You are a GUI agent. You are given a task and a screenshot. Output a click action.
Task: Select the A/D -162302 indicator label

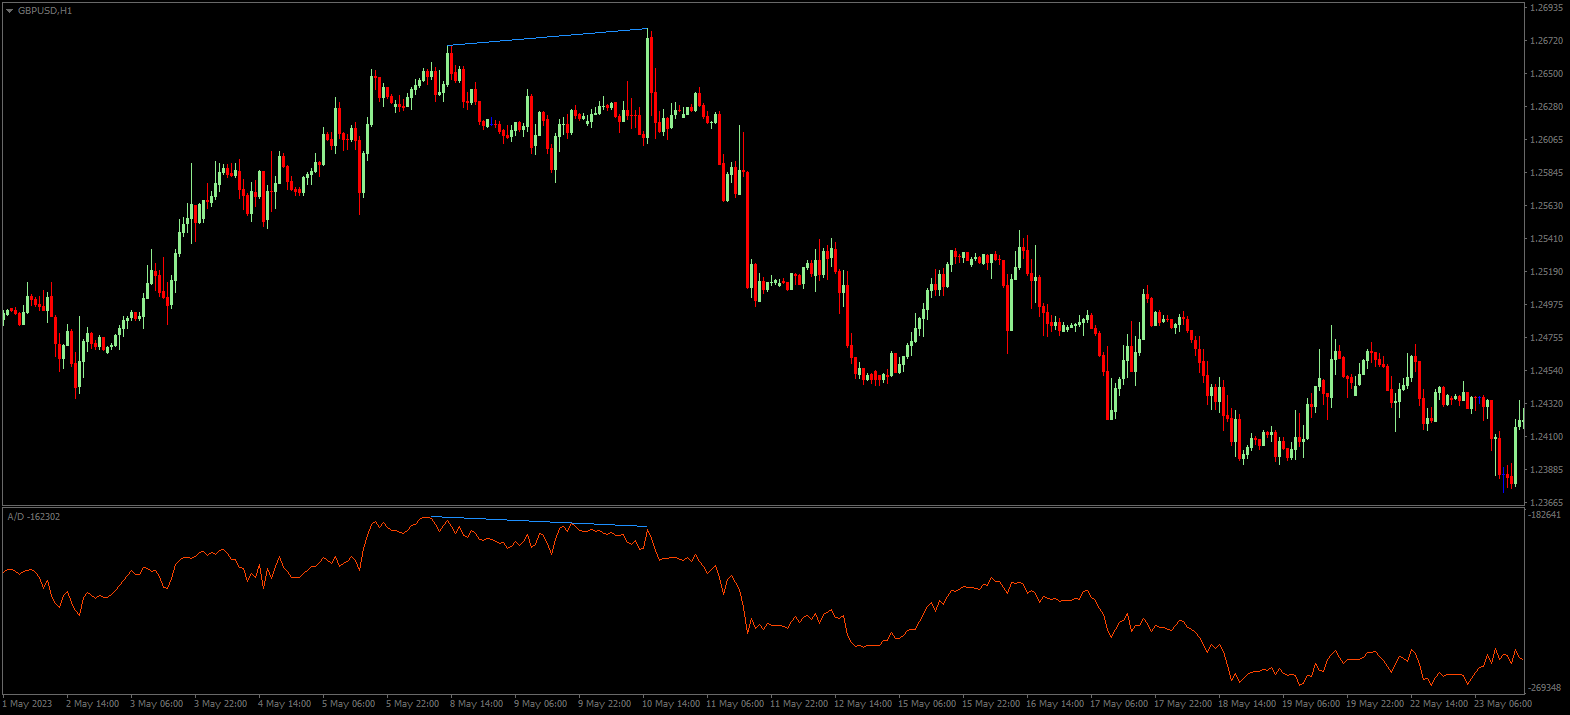pos(34,517)
